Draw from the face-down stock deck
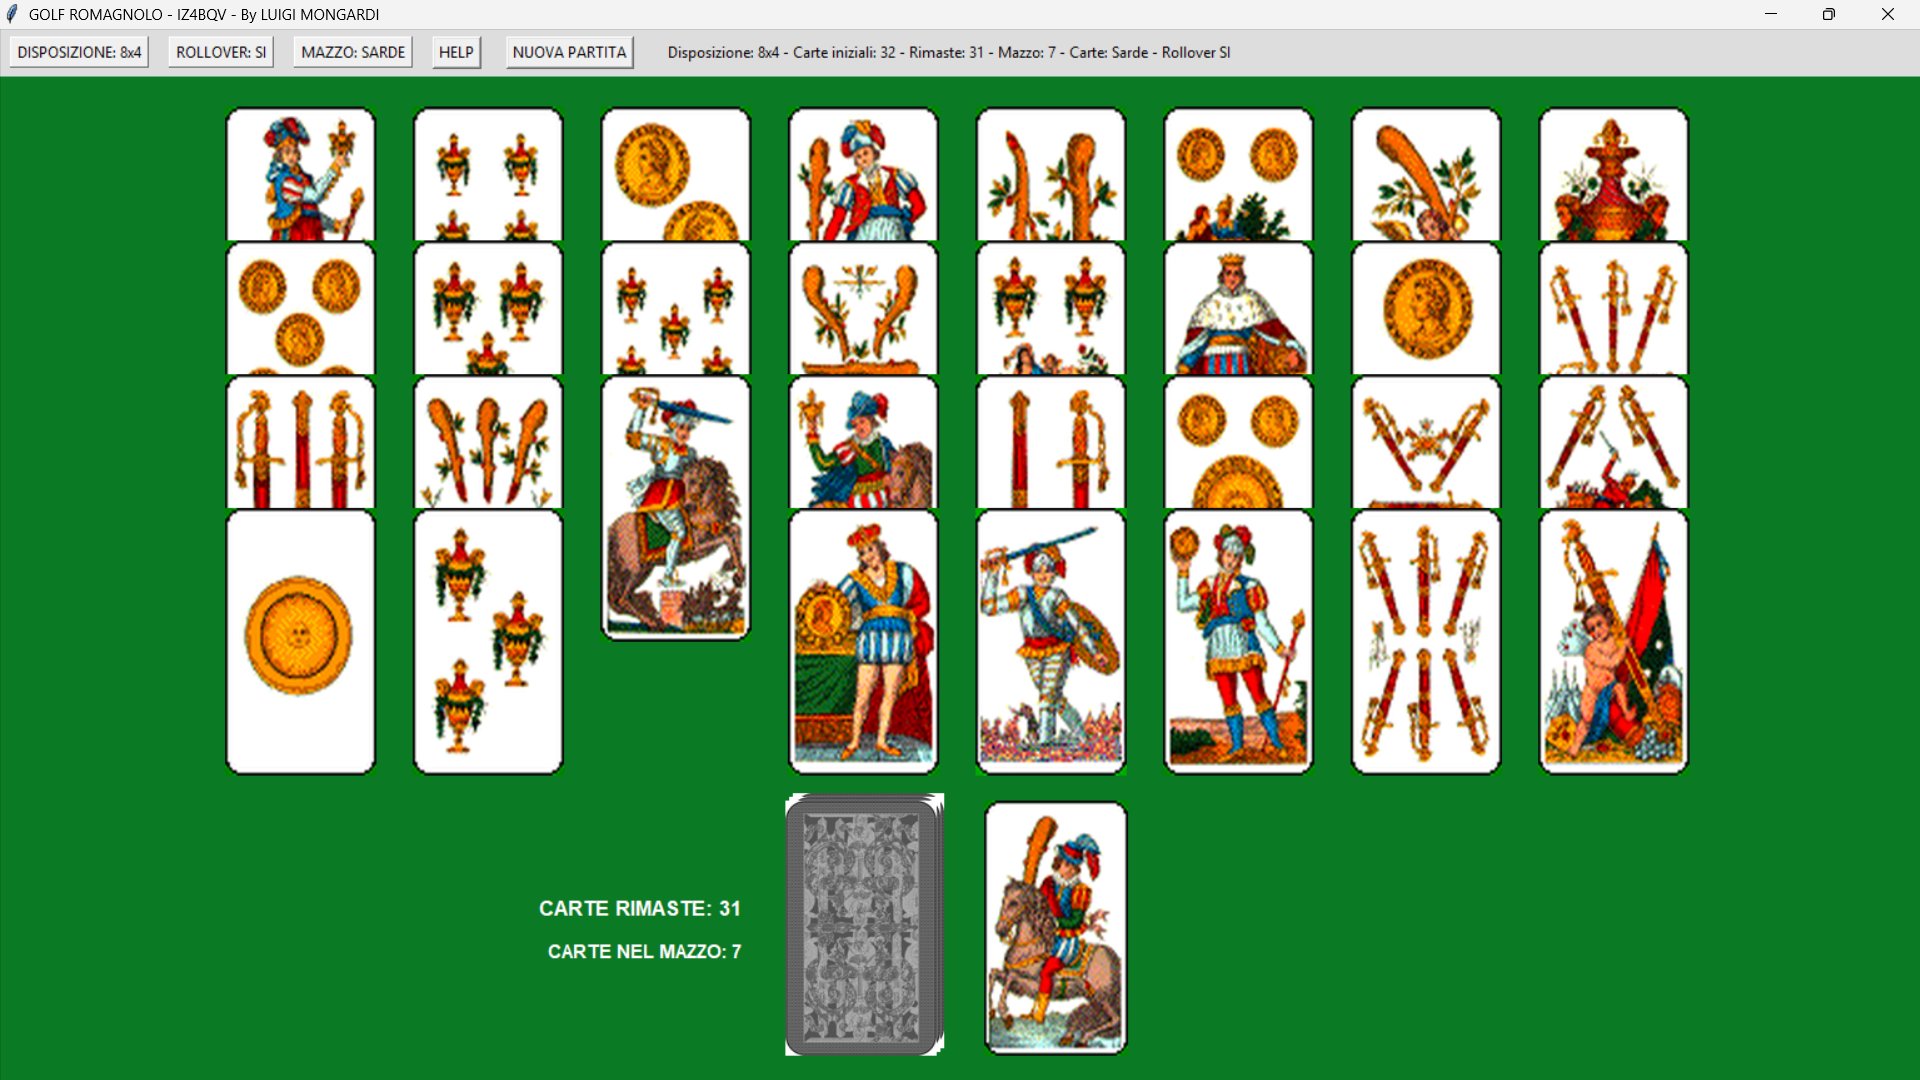 pos(865,925)
